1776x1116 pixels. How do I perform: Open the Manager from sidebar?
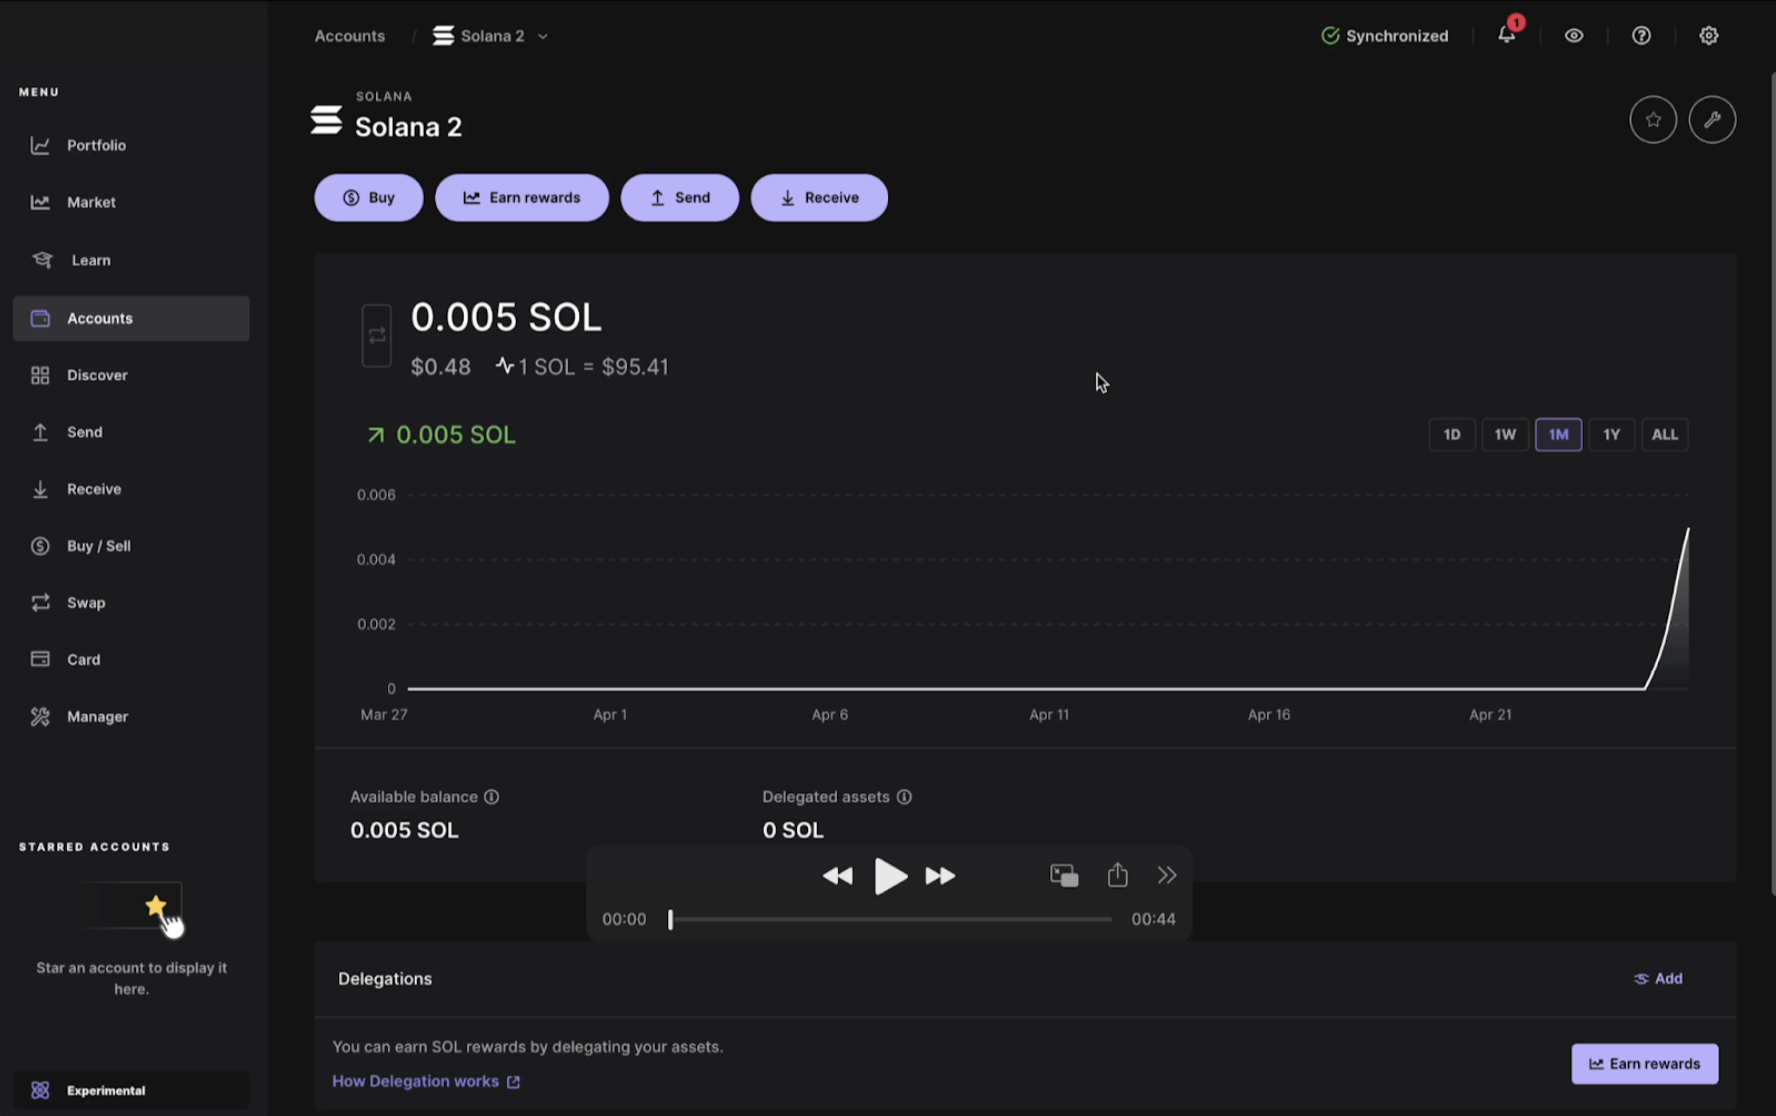(x=97, y=716)
